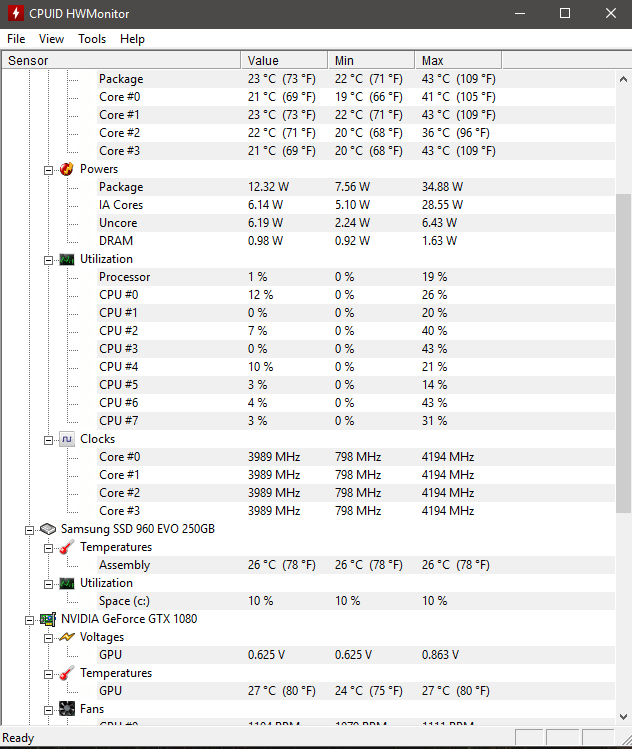The height and width of the screenshot is (749, 632).
Task: Select the IA Cores power row
Action: (x=121, y=205)
